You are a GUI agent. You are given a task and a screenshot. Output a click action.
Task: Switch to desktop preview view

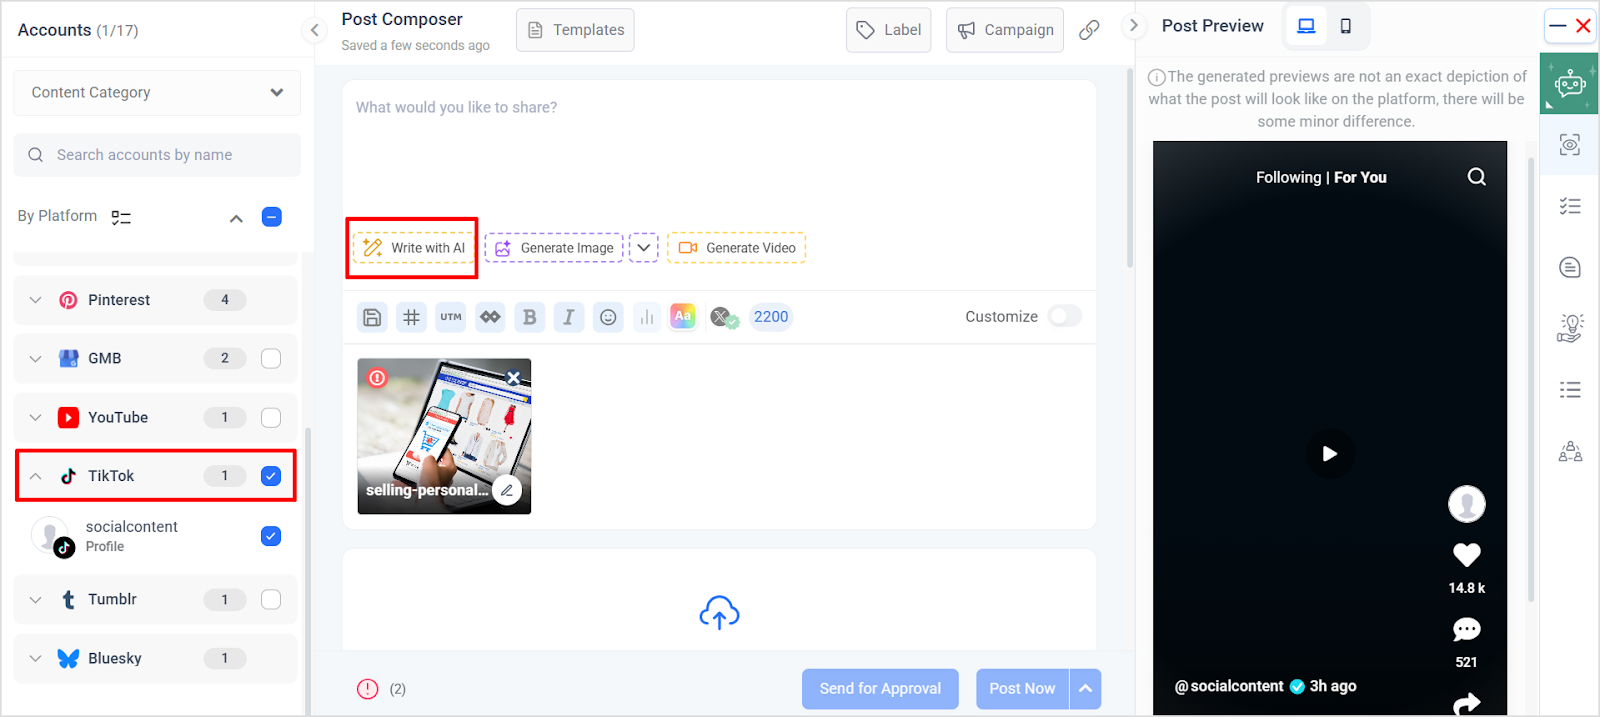pos(1306,26)
